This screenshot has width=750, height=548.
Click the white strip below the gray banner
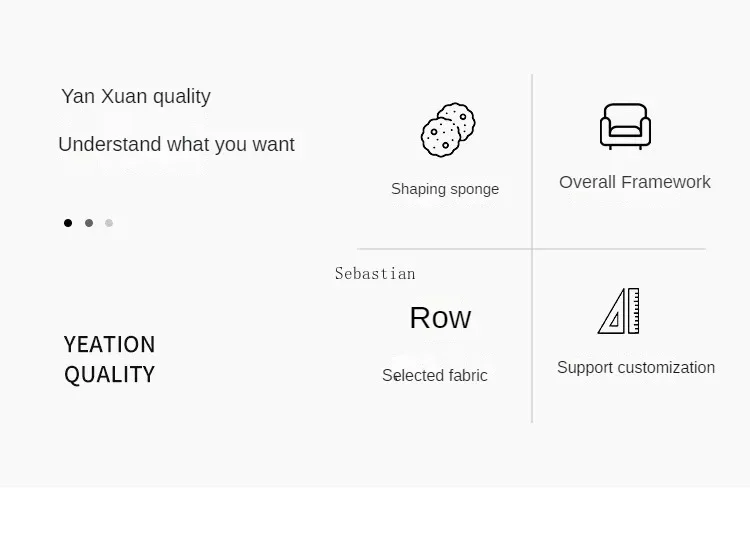[375, 518]
